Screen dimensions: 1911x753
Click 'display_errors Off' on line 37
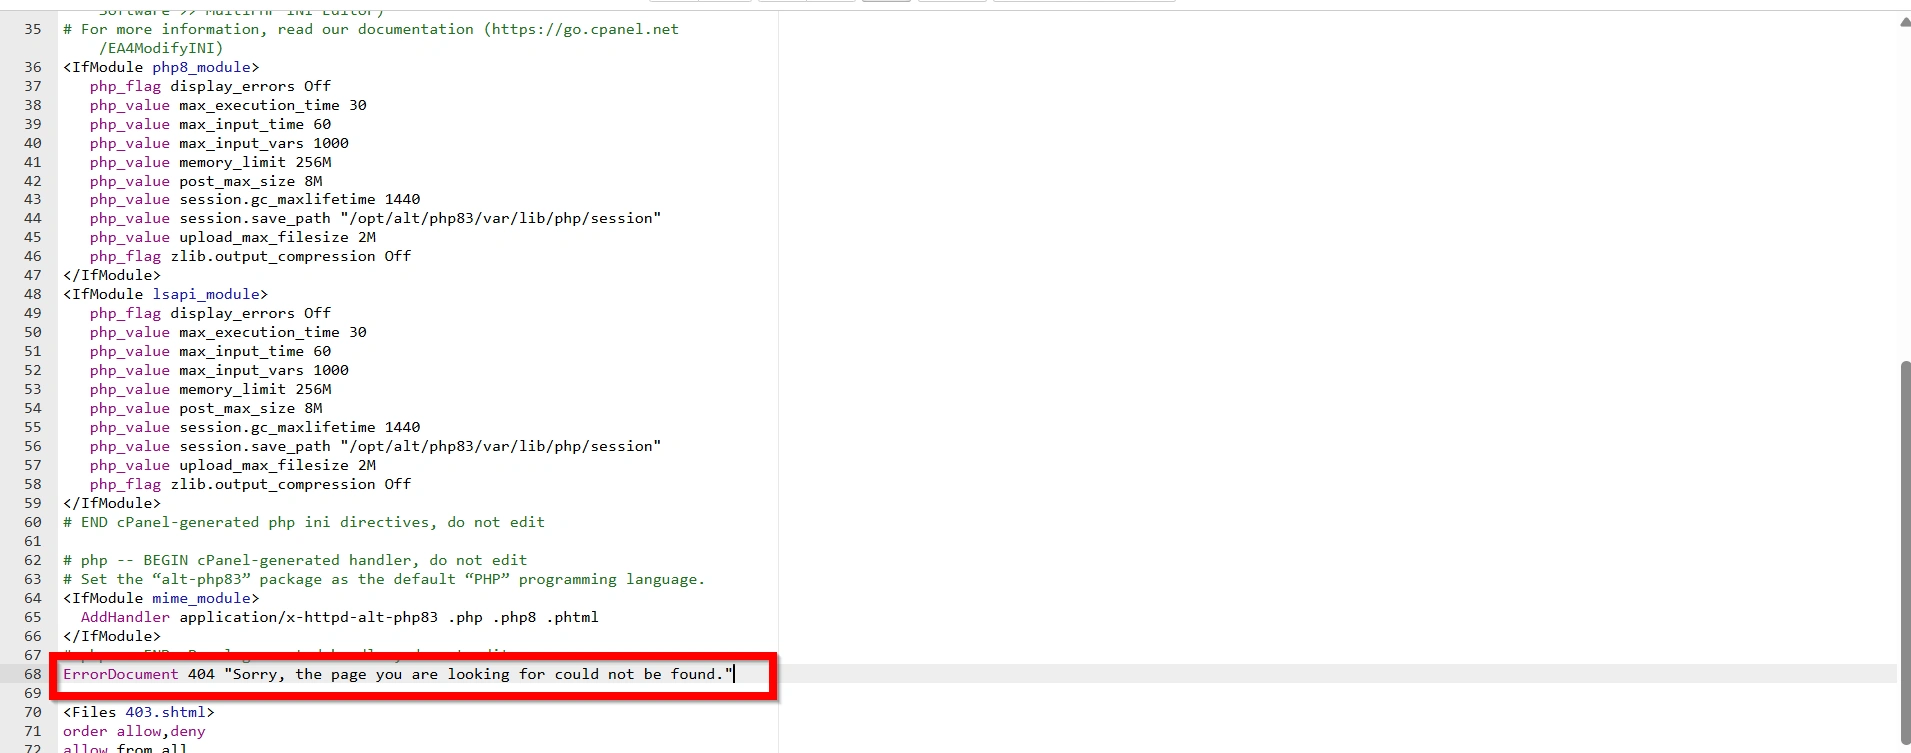[250, 86]
